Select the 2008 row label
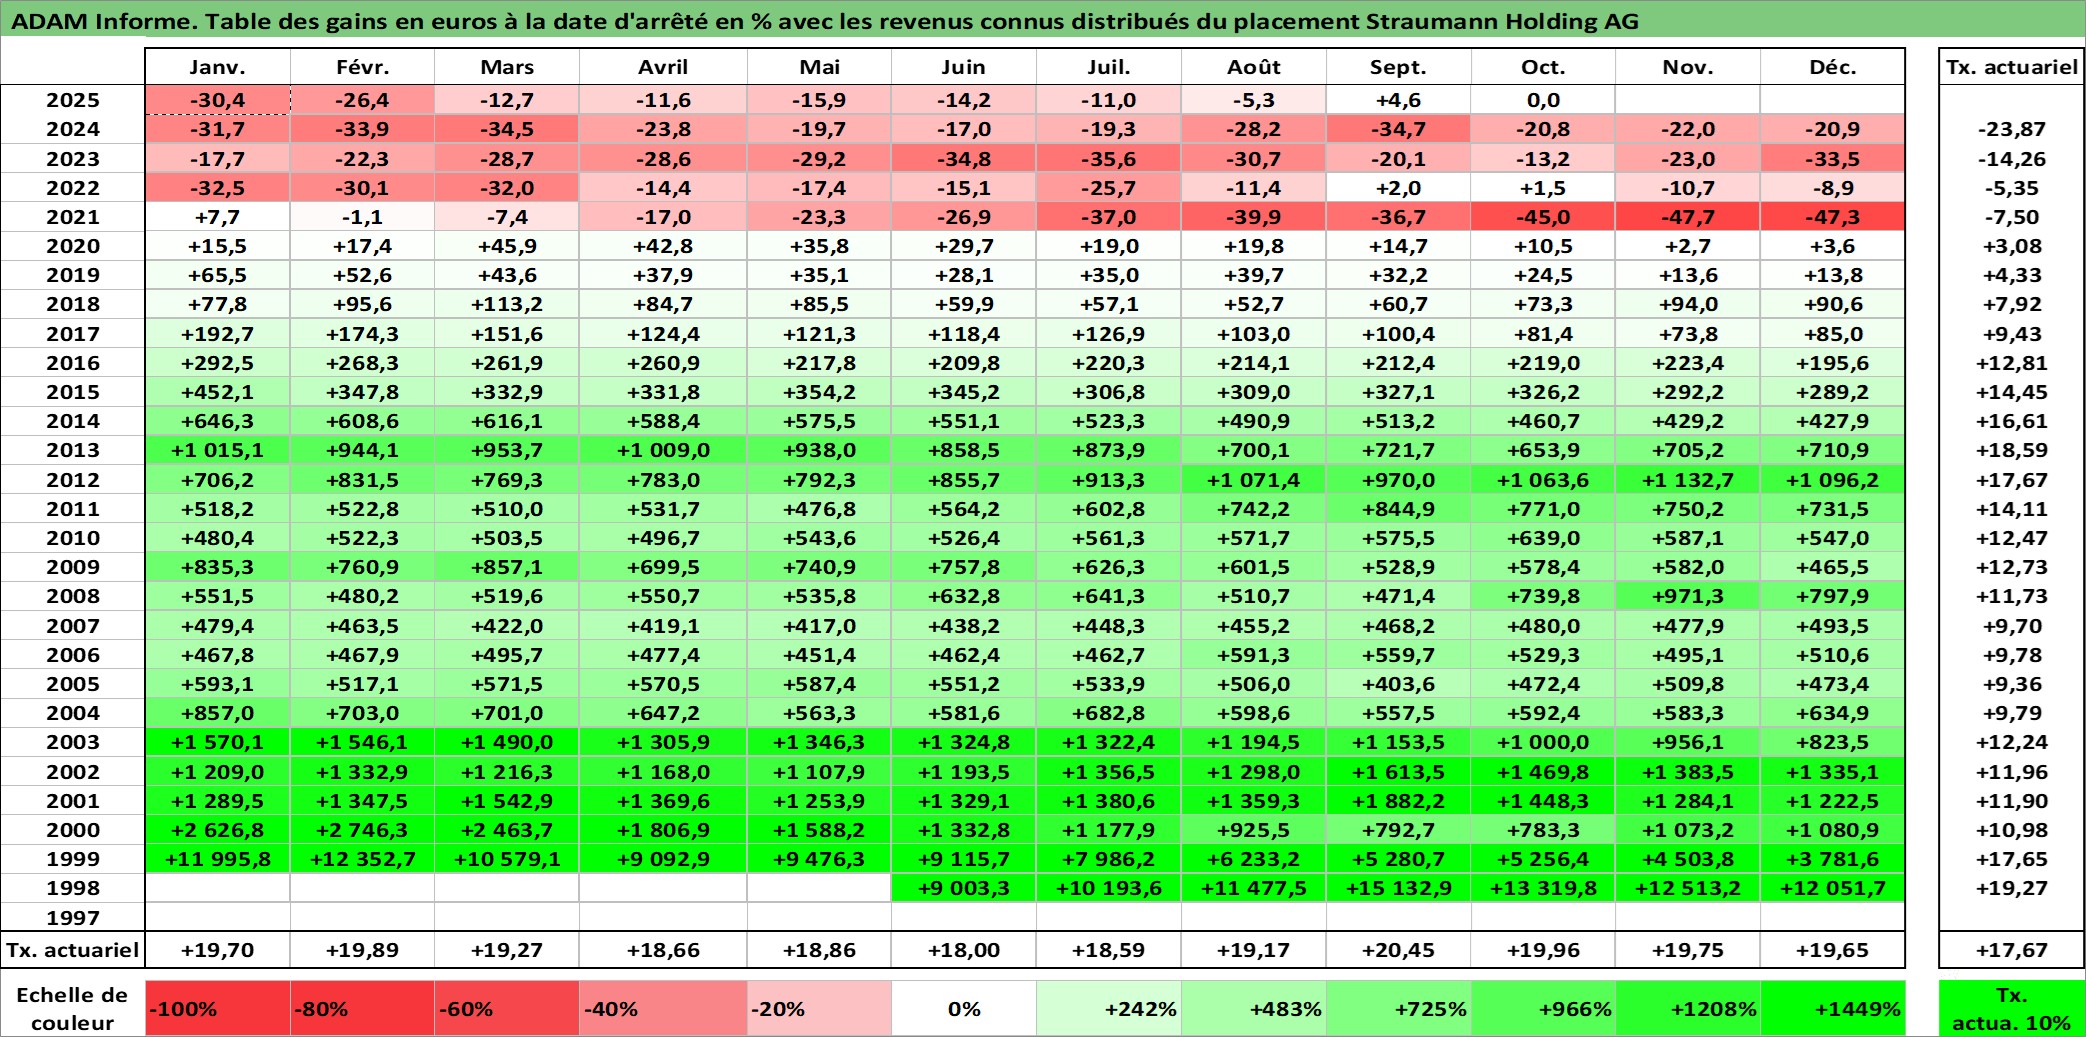Image resolution: width=2086 pixels, height=1037 pixels. click(73, 596)
